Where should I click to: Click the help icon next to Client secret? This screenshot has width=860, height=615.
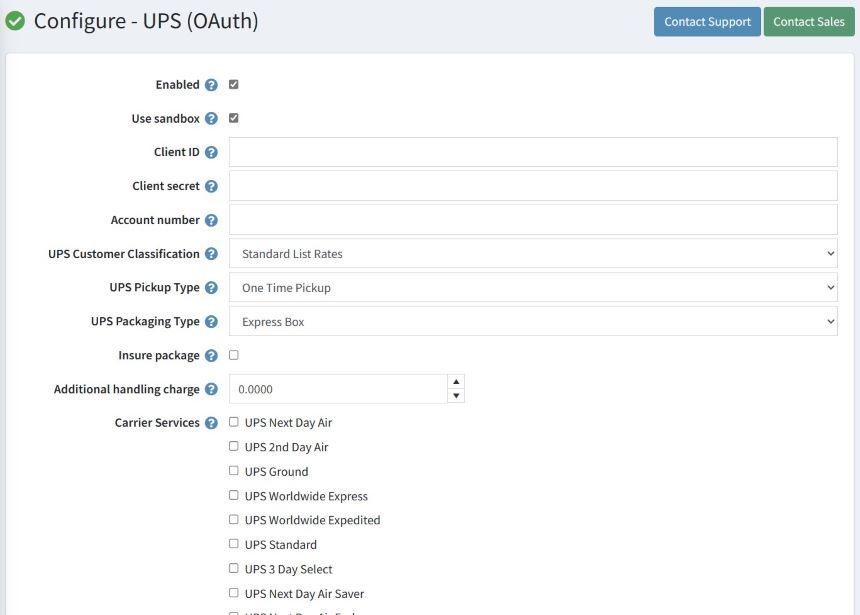[x=211, y=187]
